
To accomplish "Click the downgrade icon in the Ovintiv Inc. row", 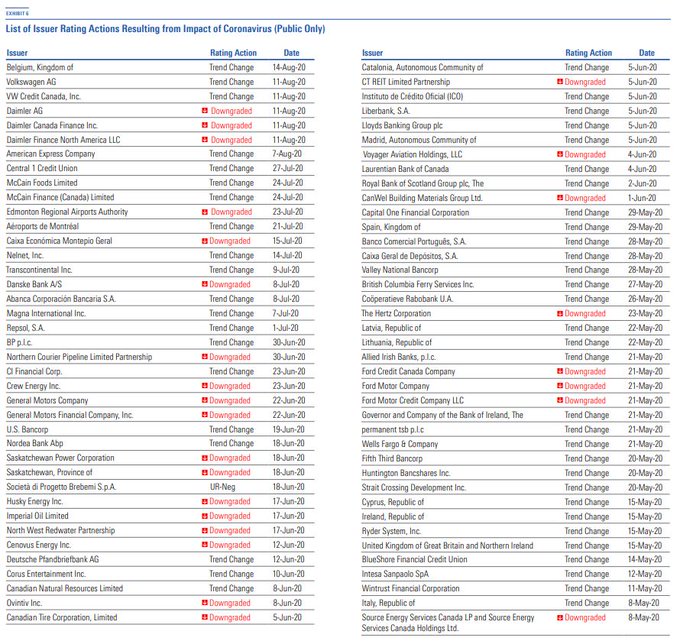I will (205, 603).
